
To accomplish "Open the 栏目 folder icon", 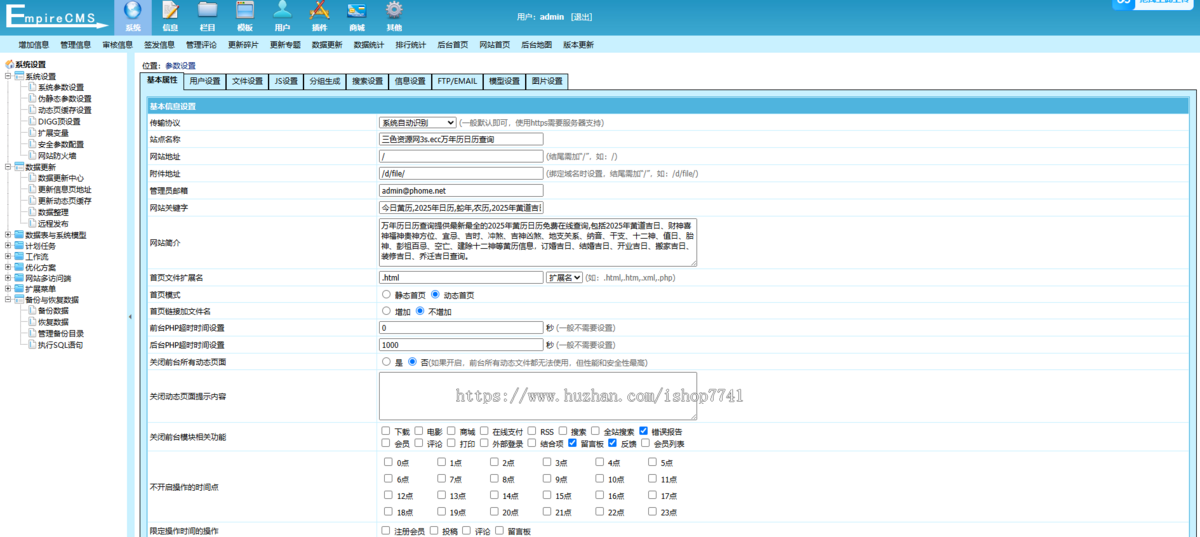I will [207, 11].
